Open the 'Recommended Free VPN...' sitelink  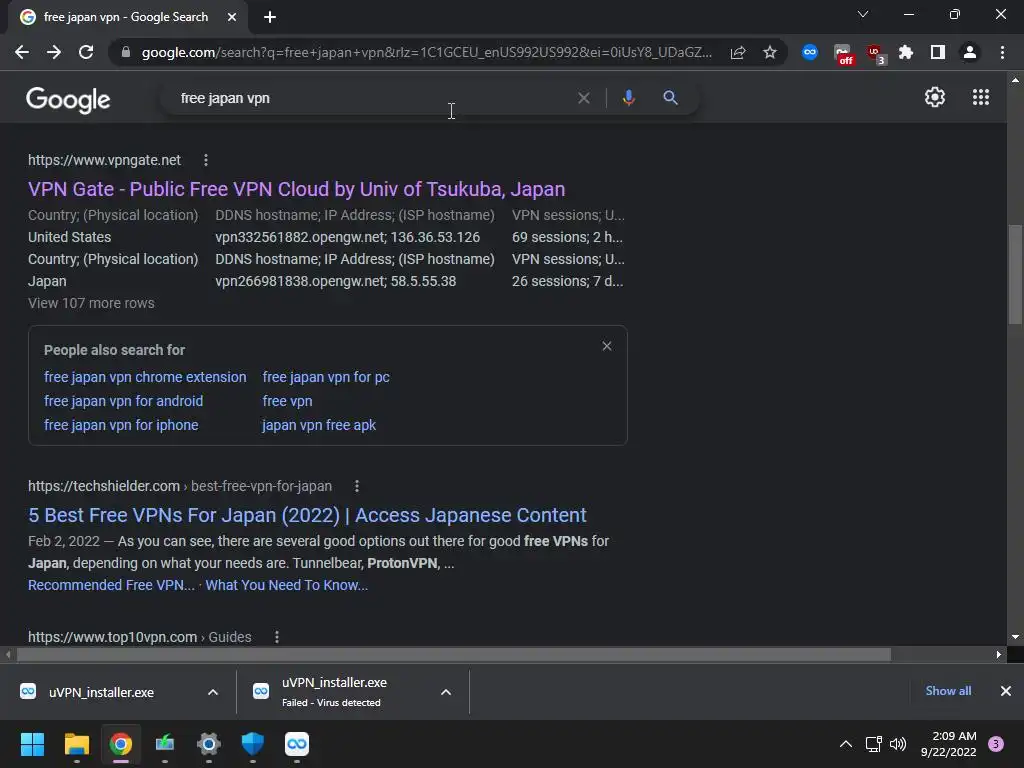point(111,585)
